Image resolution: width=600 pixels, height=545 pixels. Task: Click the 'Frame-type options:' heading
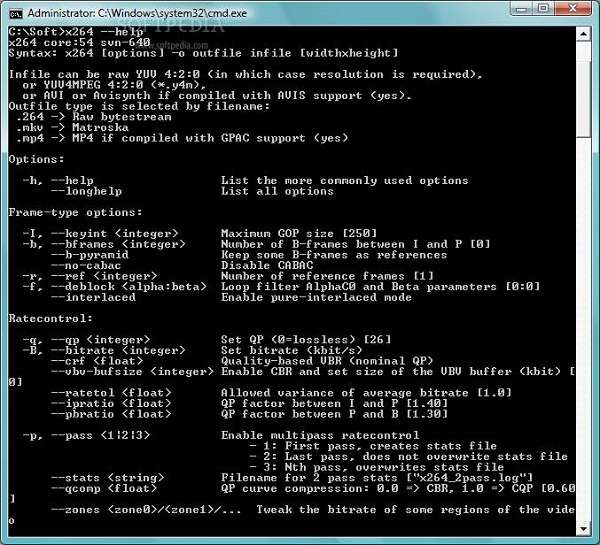tap(75, 212)
